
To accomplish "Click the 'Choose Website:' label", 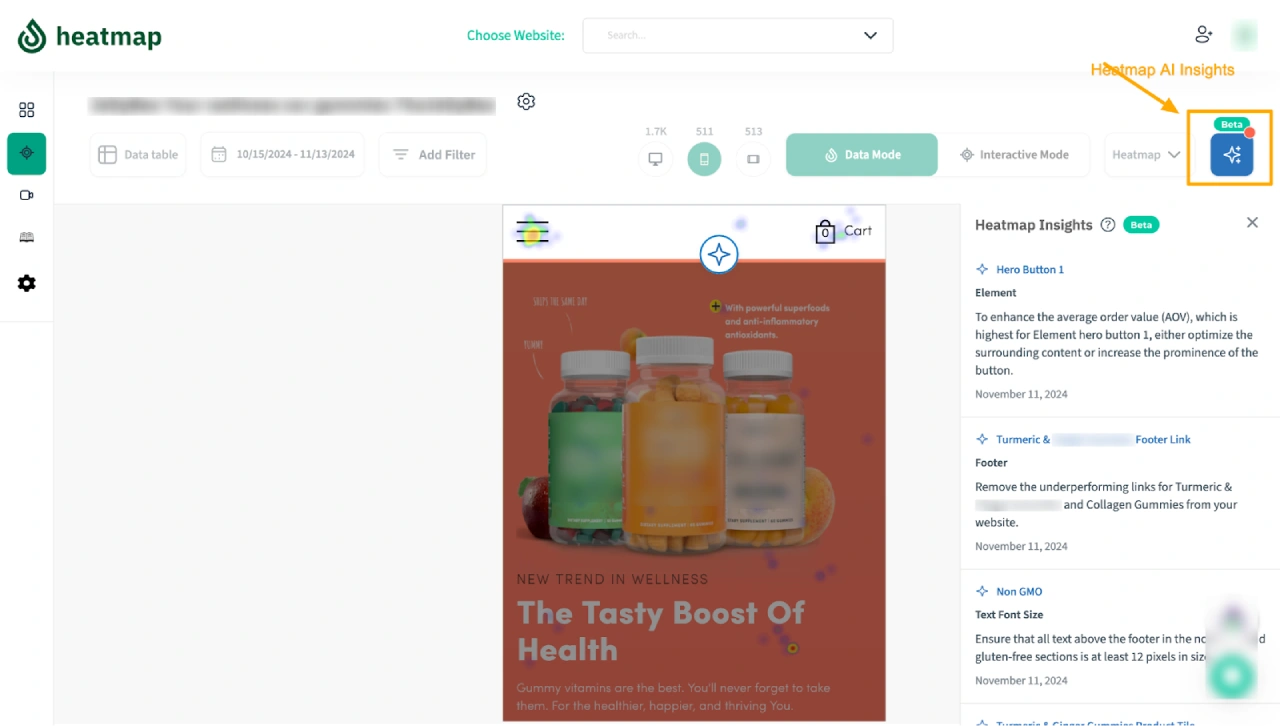I will pyautogui.click(x=515, y=35).
